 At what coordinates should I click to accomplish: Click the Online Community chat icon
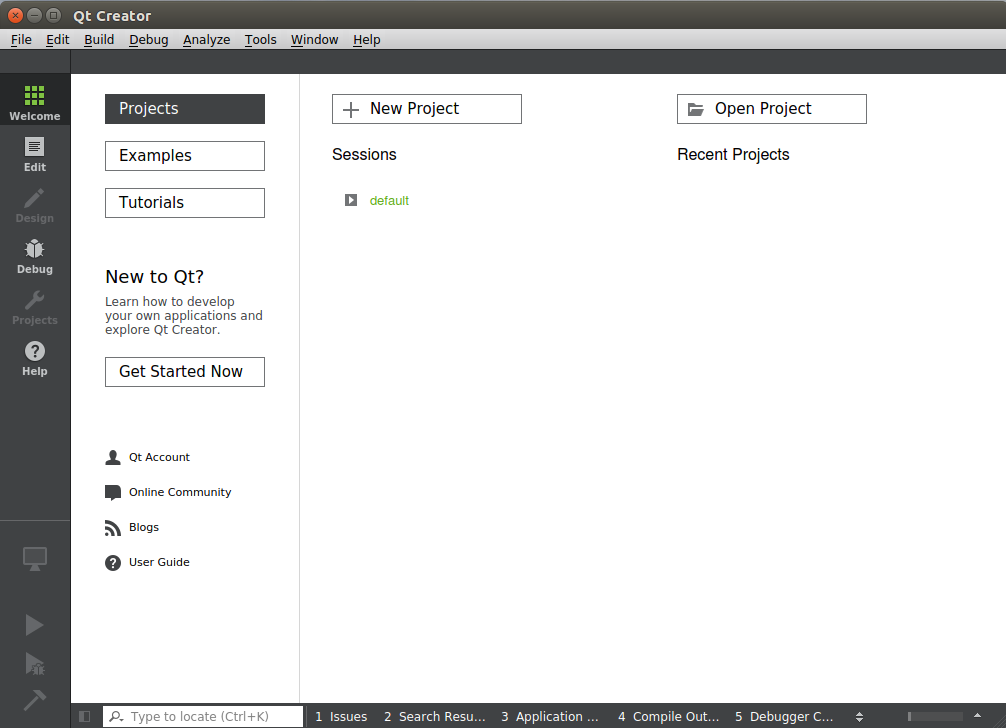(113, 493)
